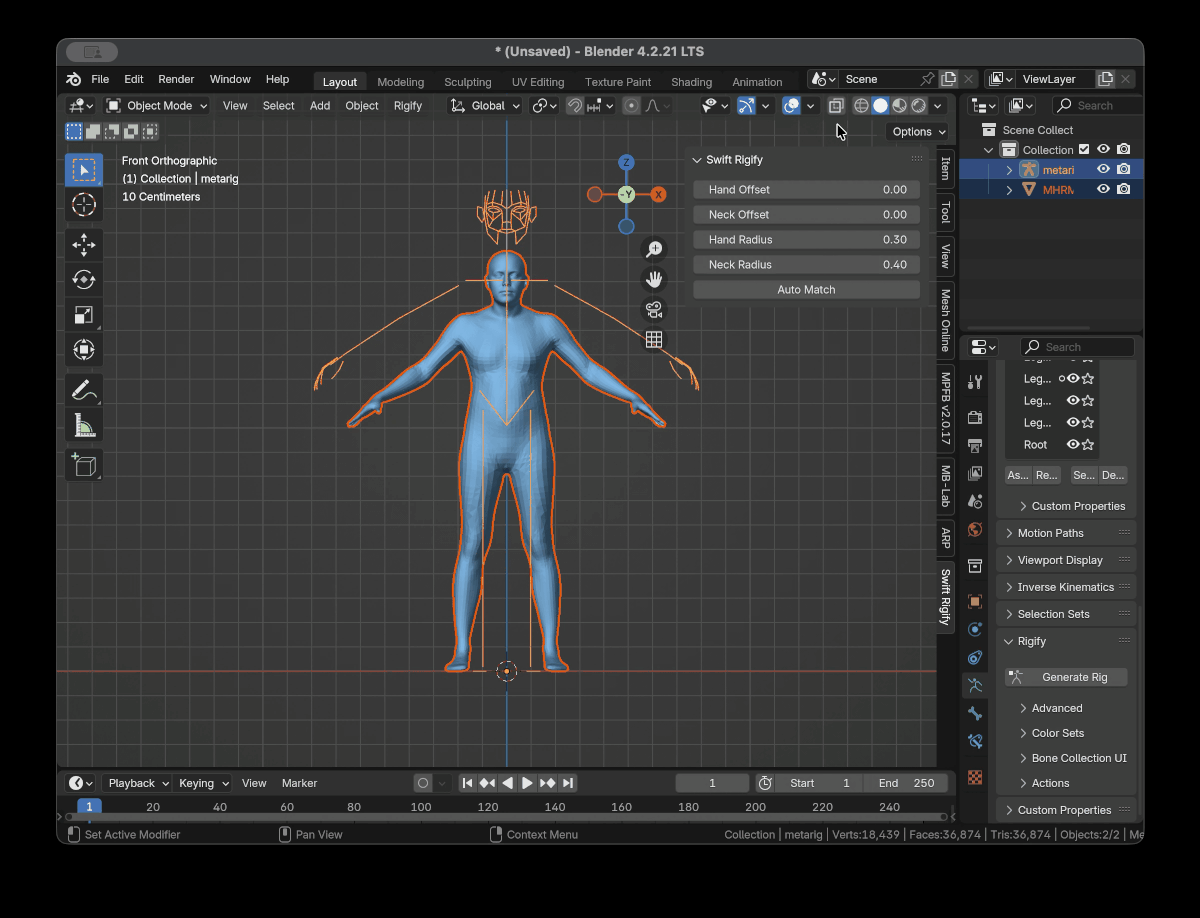Screen dimensions: 1200x918
Task: Open the Playback dropdown in timeline
Action: point(137,783)
